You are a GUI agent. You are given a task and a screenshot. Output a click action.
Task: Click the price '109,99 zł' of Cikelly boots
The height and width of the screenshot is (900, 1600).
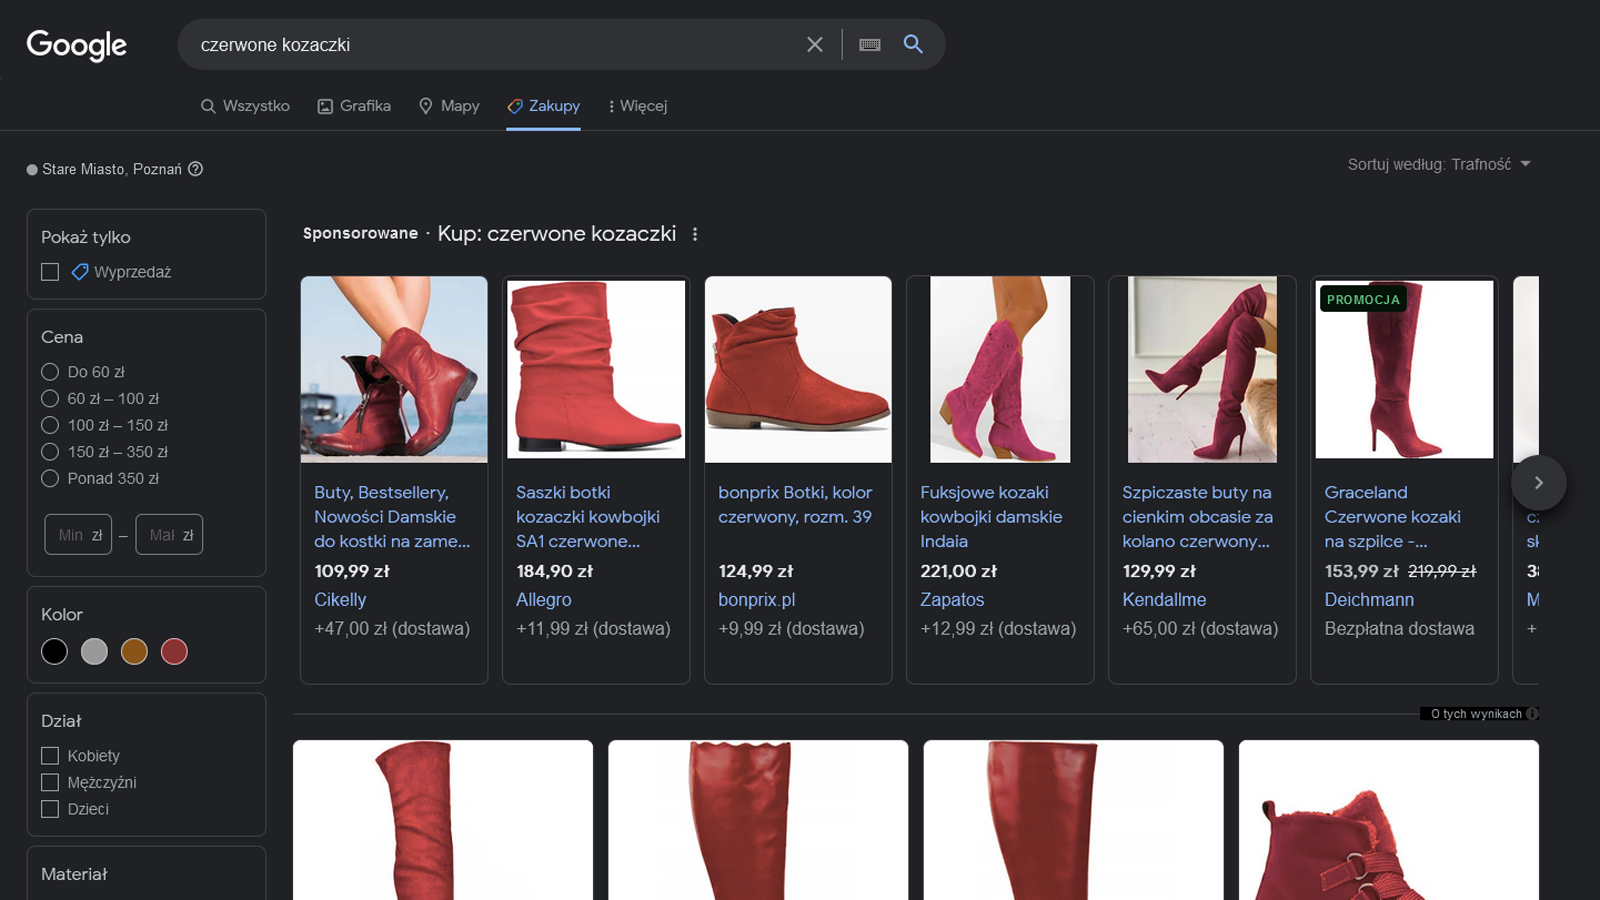click(x=352, y=571)
